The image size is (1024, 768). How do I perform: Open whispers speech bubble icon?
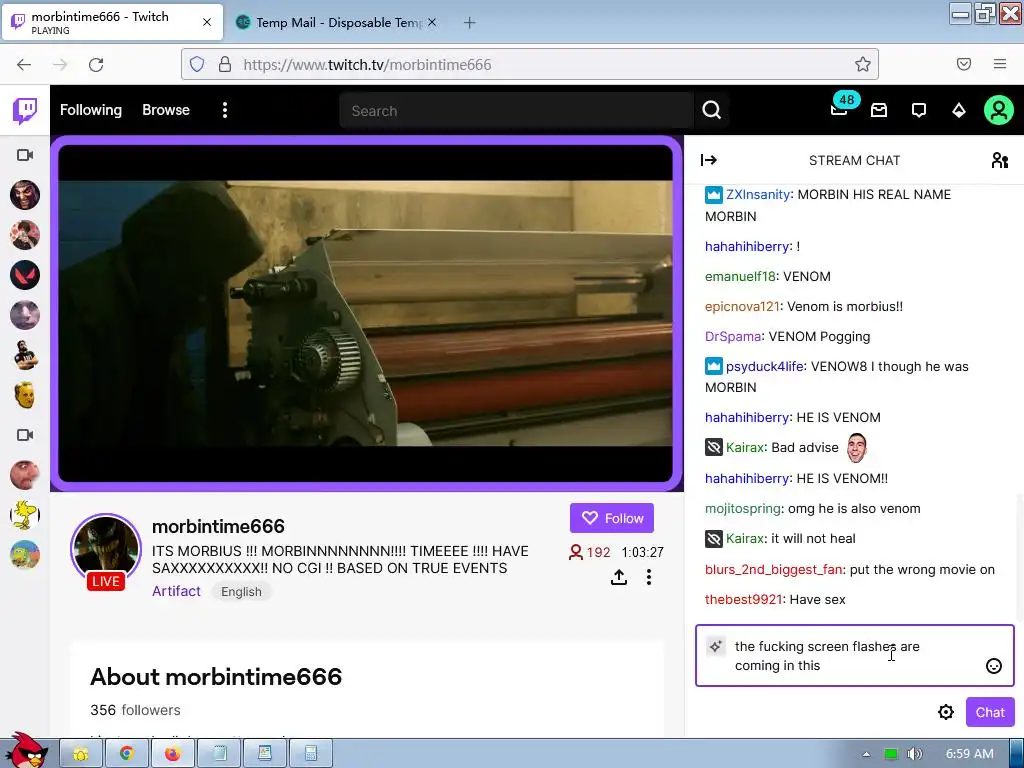(x=919, y=110)
